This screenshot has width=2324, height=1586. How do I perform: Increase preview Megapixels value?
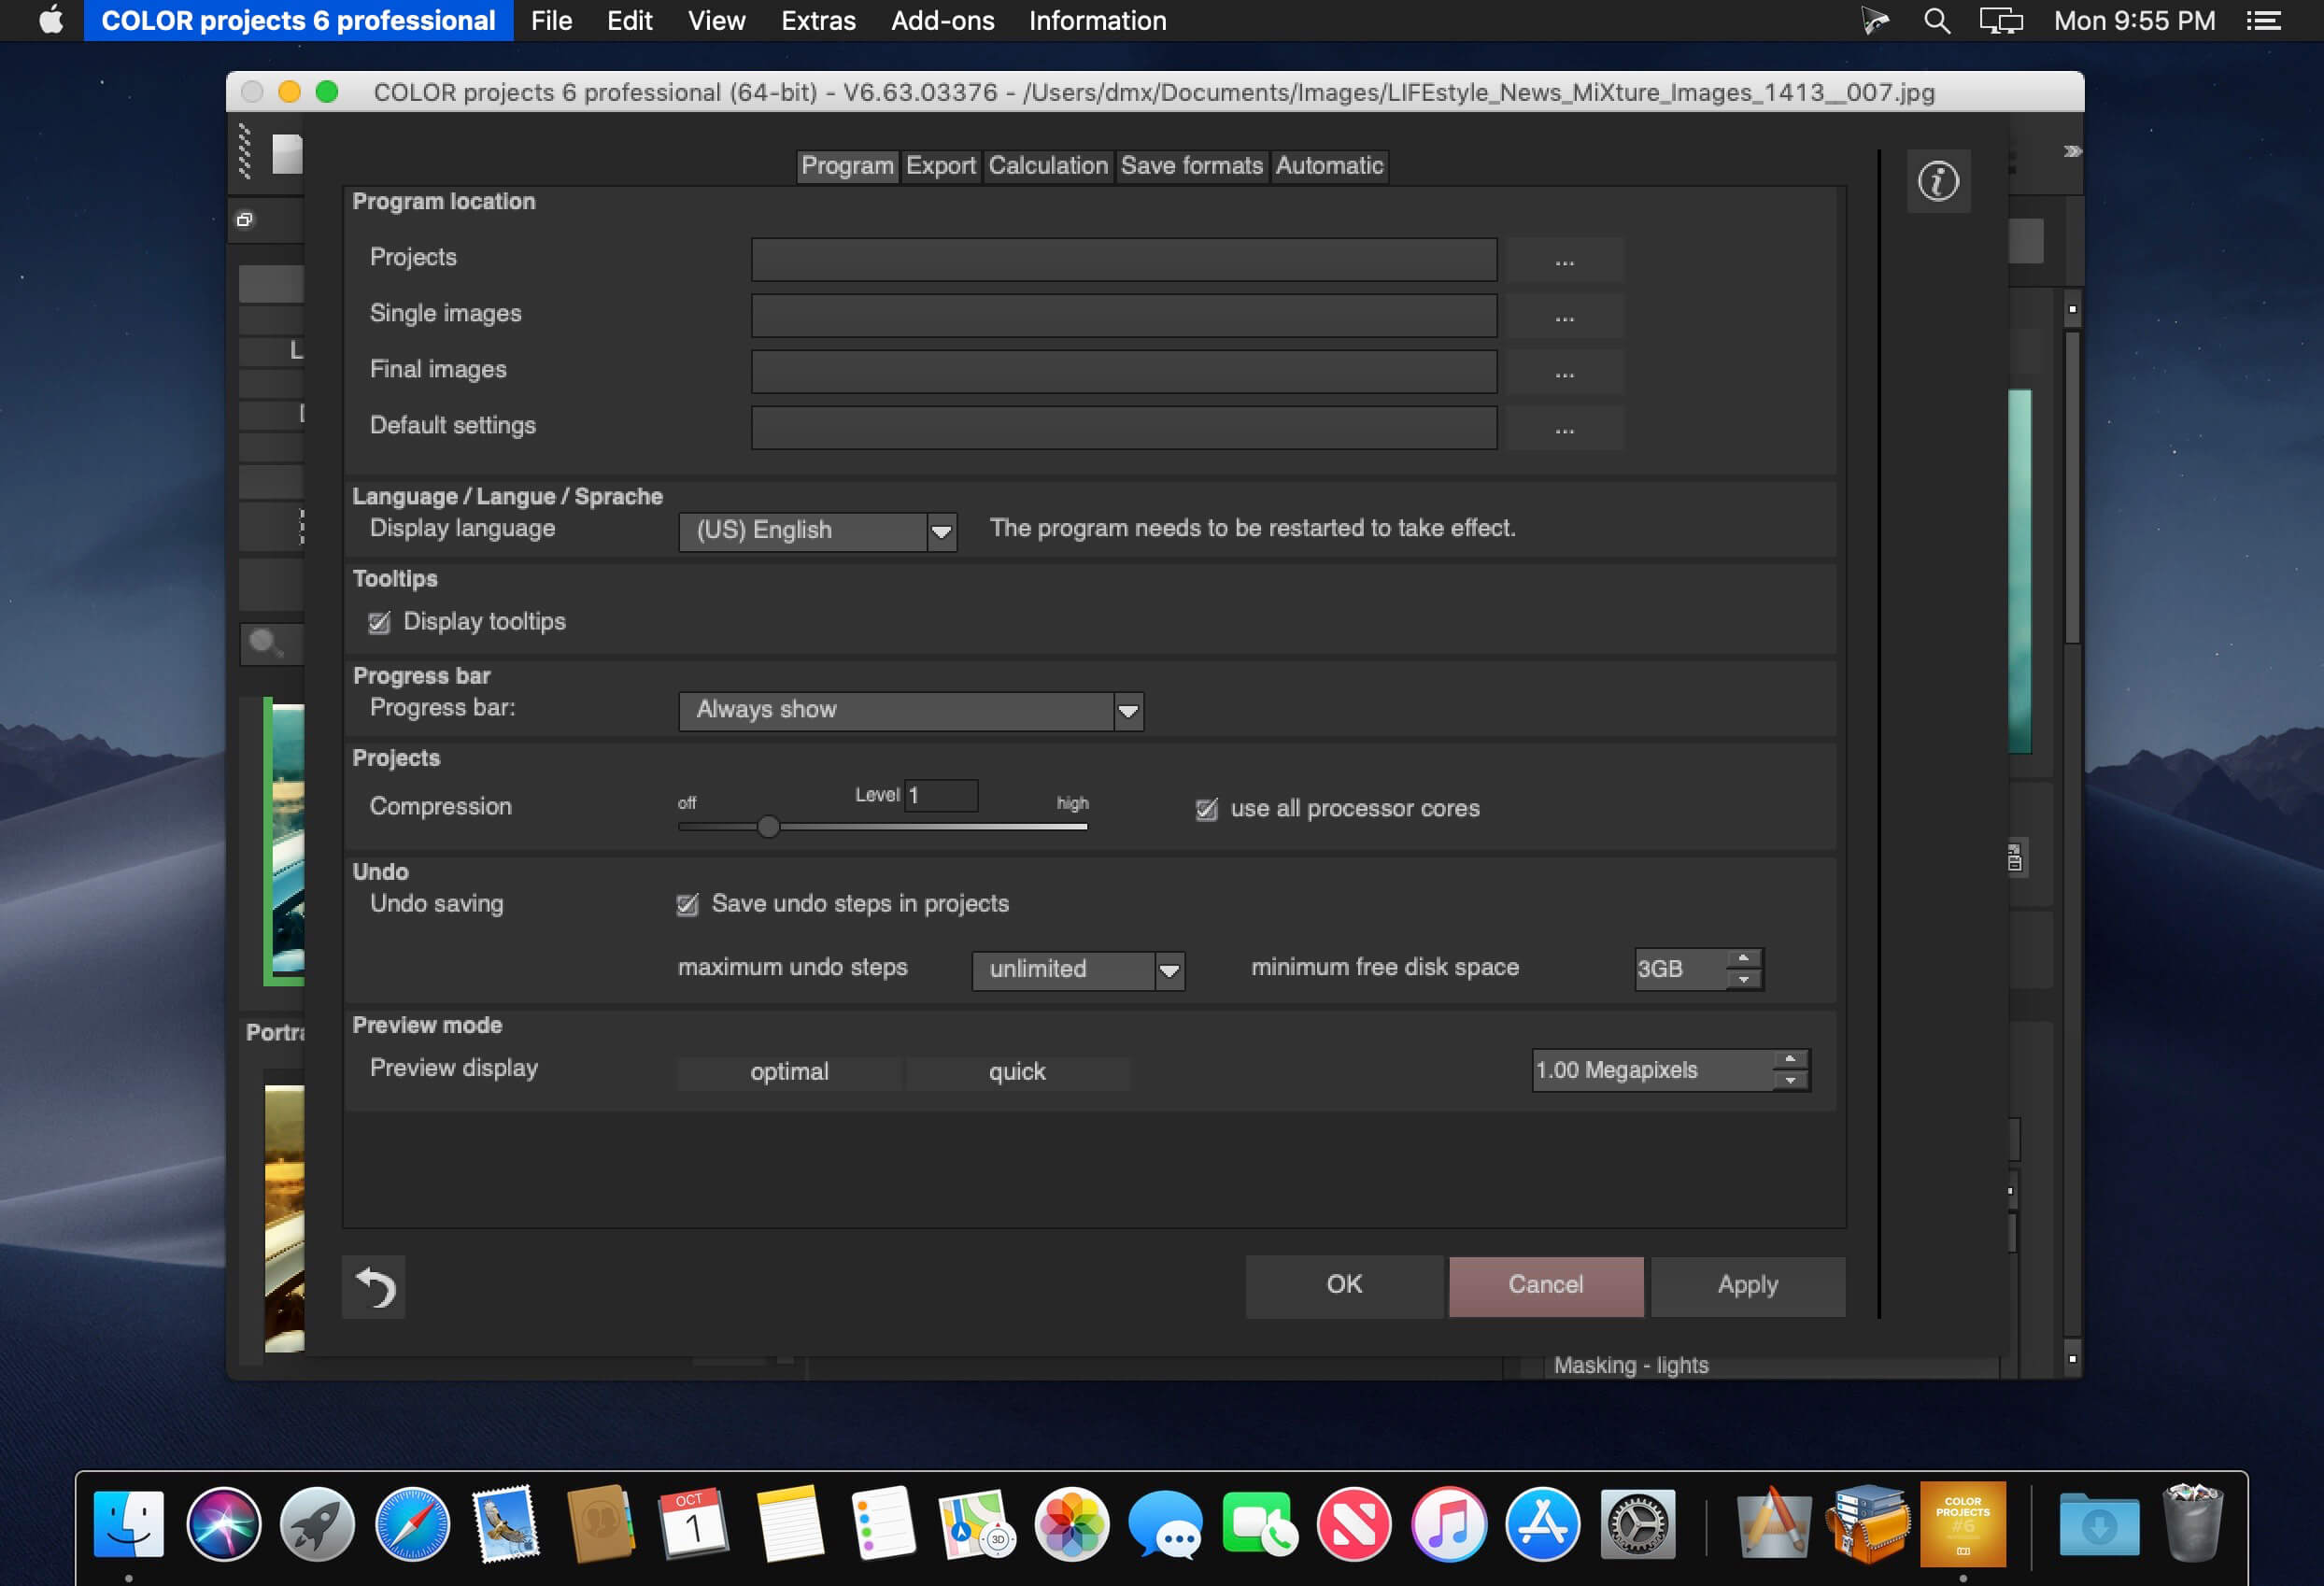coord(1790,1059)
